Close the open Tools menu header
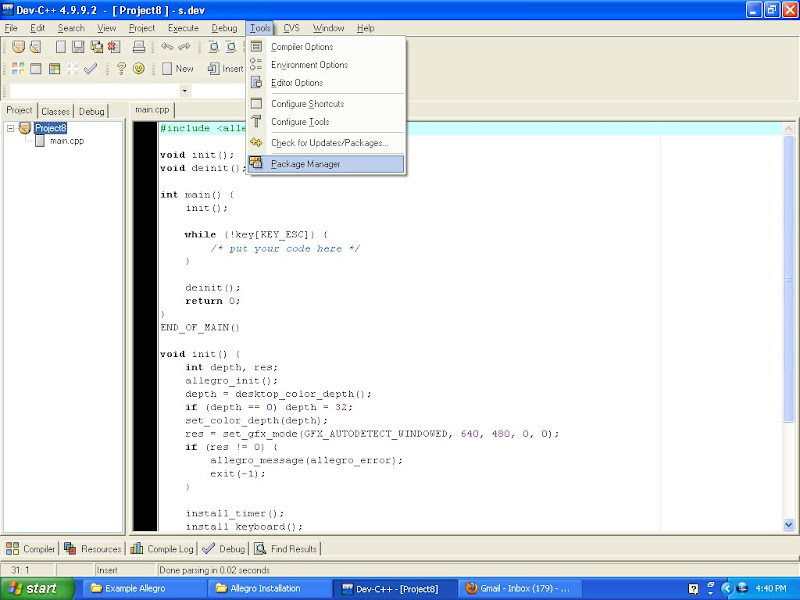The width and height of the screenshot is (800, 600). [260, 28]
